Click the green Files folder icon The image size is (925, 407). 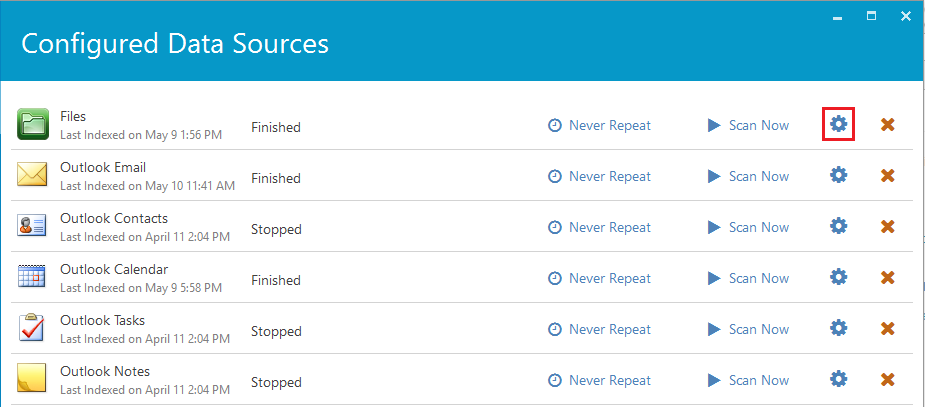point(32,124)
